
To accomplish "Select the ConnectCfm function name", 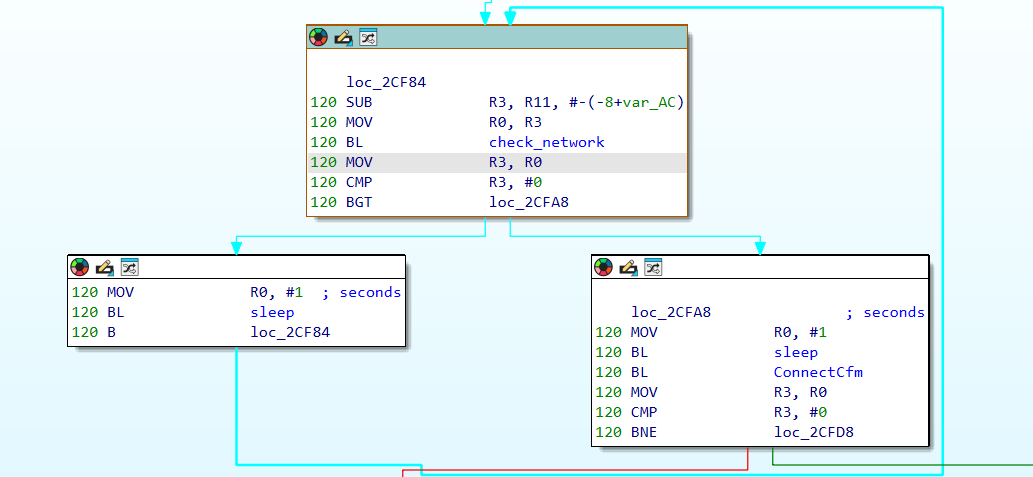I will pyautogui.click(x=818, y=372).
